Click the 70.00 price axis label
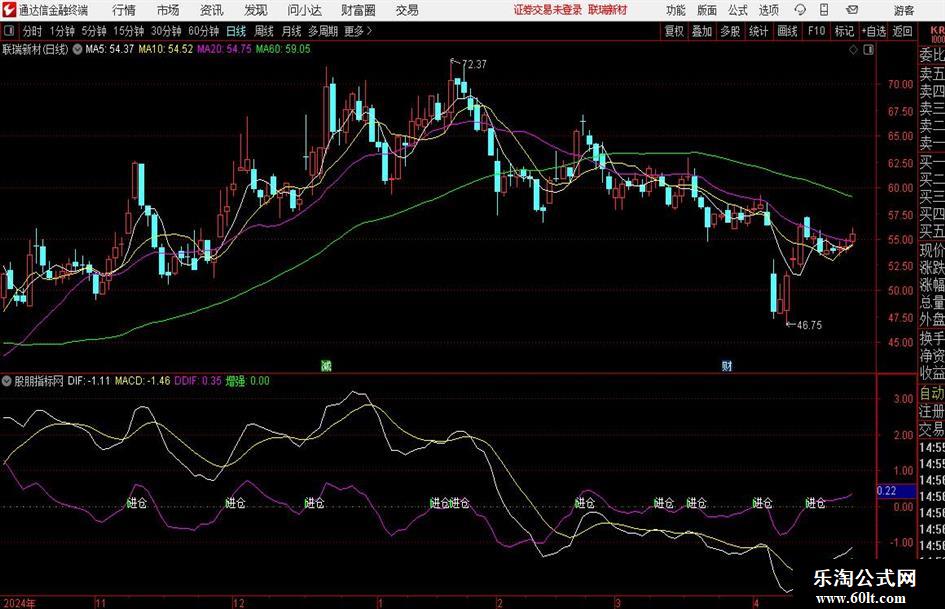Image resolution: width=945 pixels, height=609 pixels. (900, 84)
